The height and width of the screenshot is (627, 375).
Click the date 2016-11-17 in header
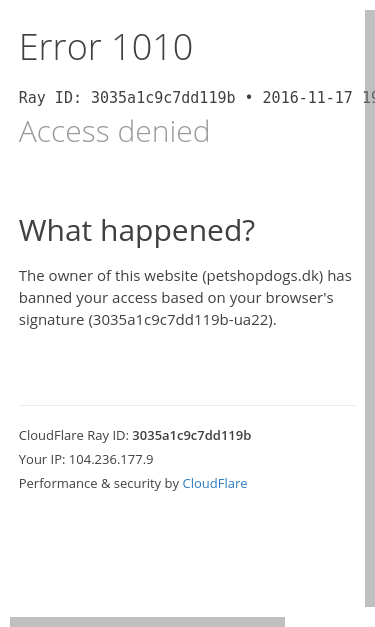click(307, 98)
